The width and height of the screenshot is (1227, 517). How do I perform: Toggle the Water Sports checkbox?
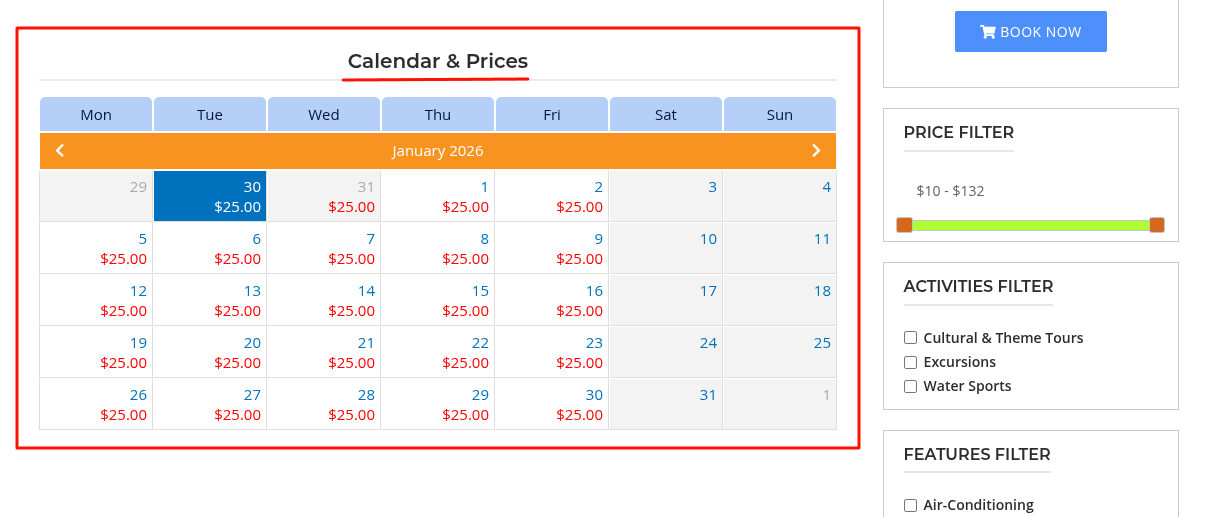click(x=910, y=386)
